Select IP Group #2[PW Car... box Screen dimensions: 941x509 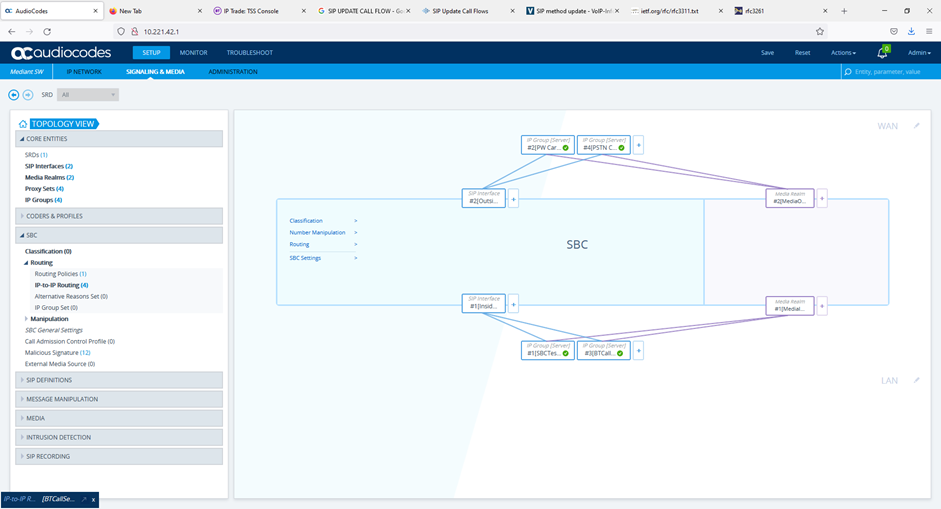547,145
